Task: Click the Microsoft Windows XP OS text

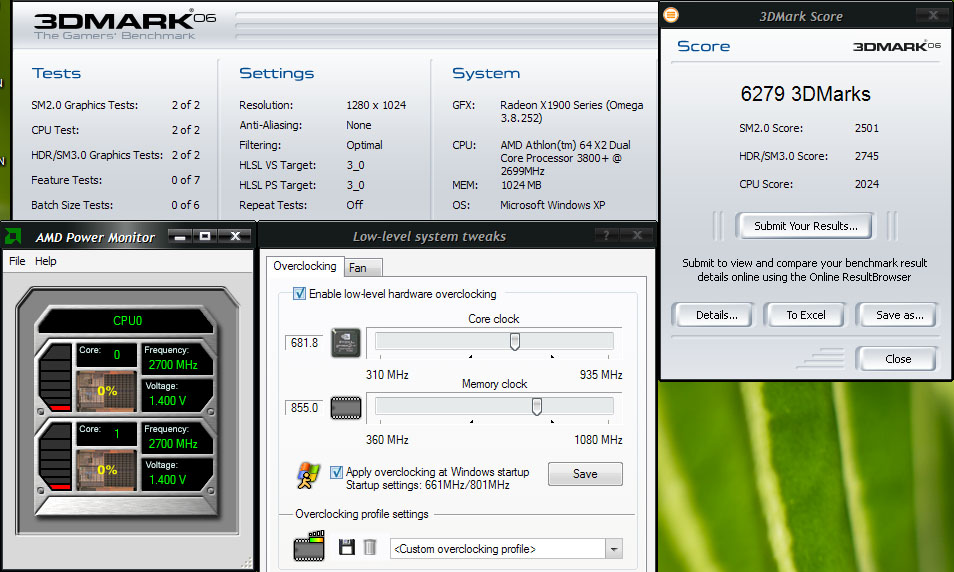Action: click(x=552, y=205)
